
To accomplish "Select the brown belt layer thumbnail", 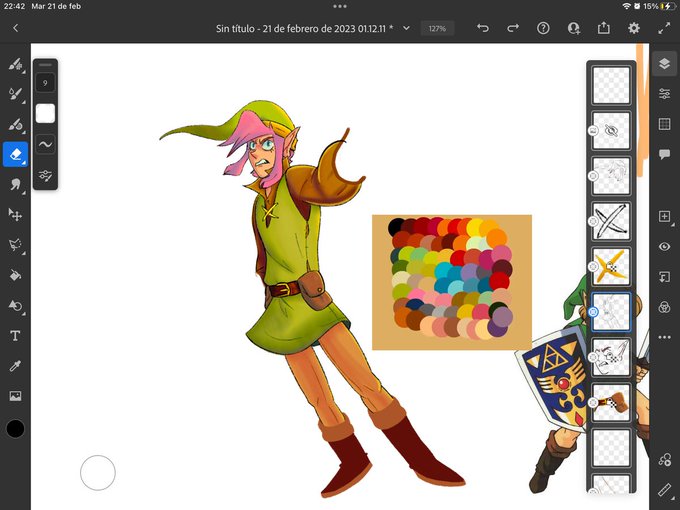I will coord(611,402).
